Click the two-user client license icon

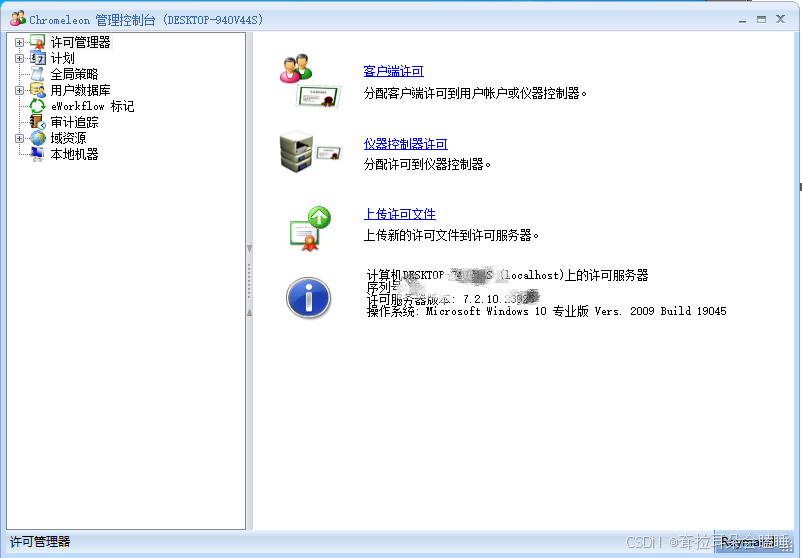coord(310,81)
